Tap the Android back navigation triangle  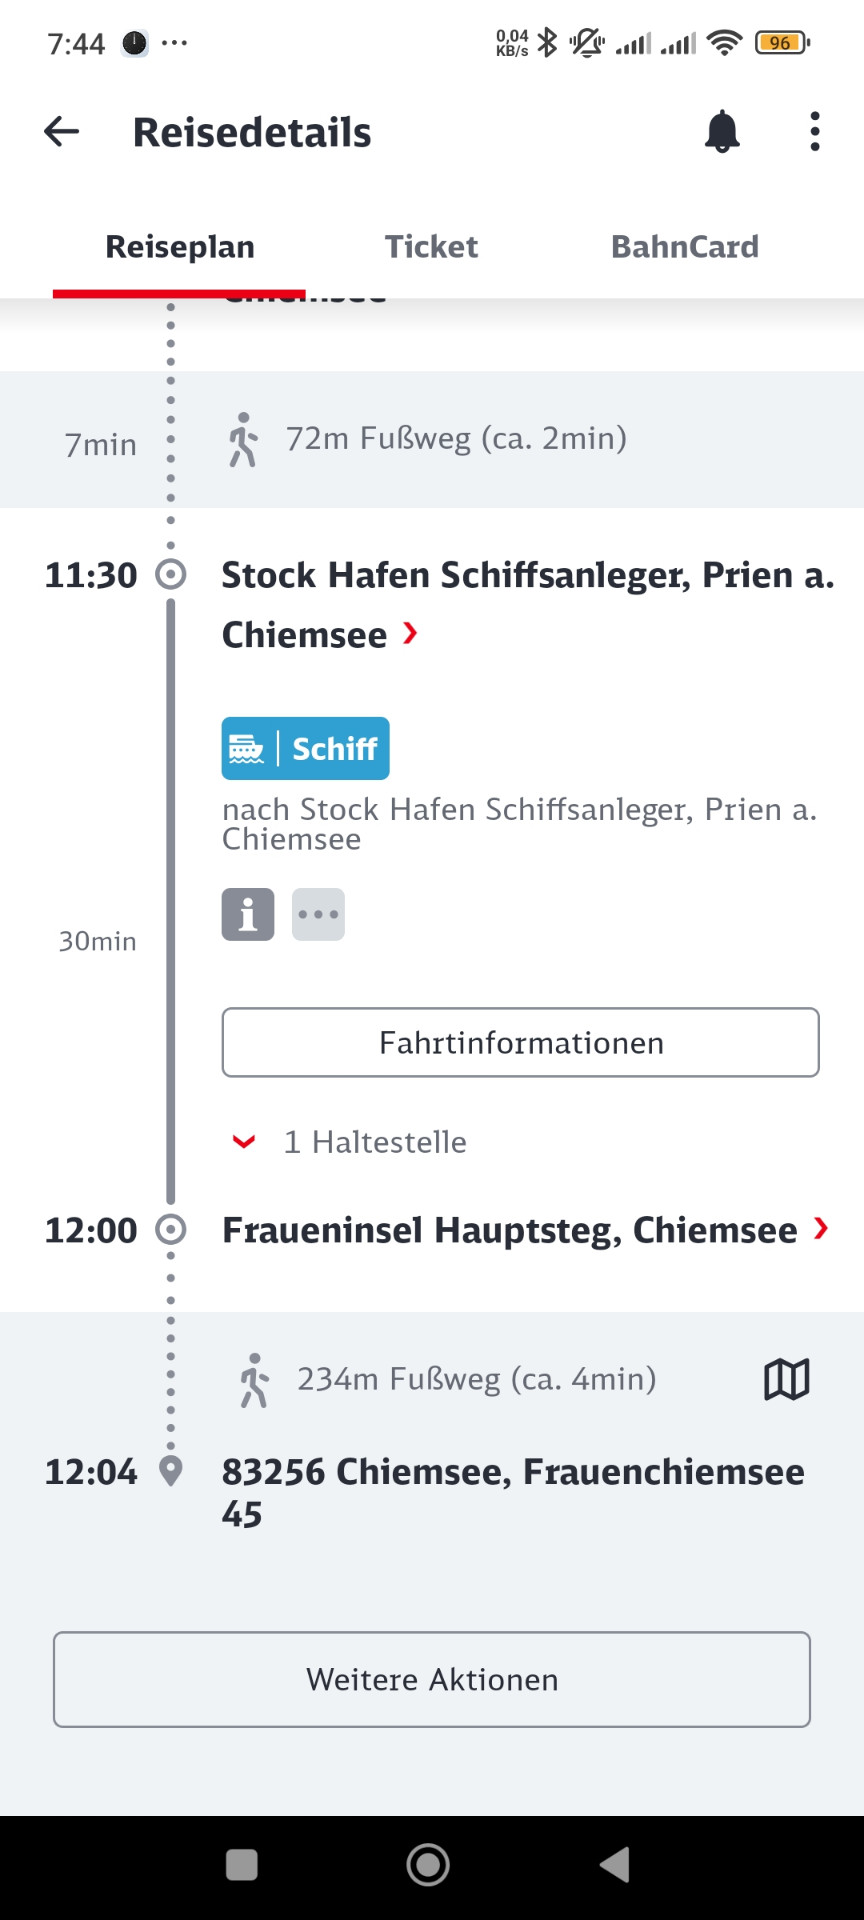tap(614, 1864)
